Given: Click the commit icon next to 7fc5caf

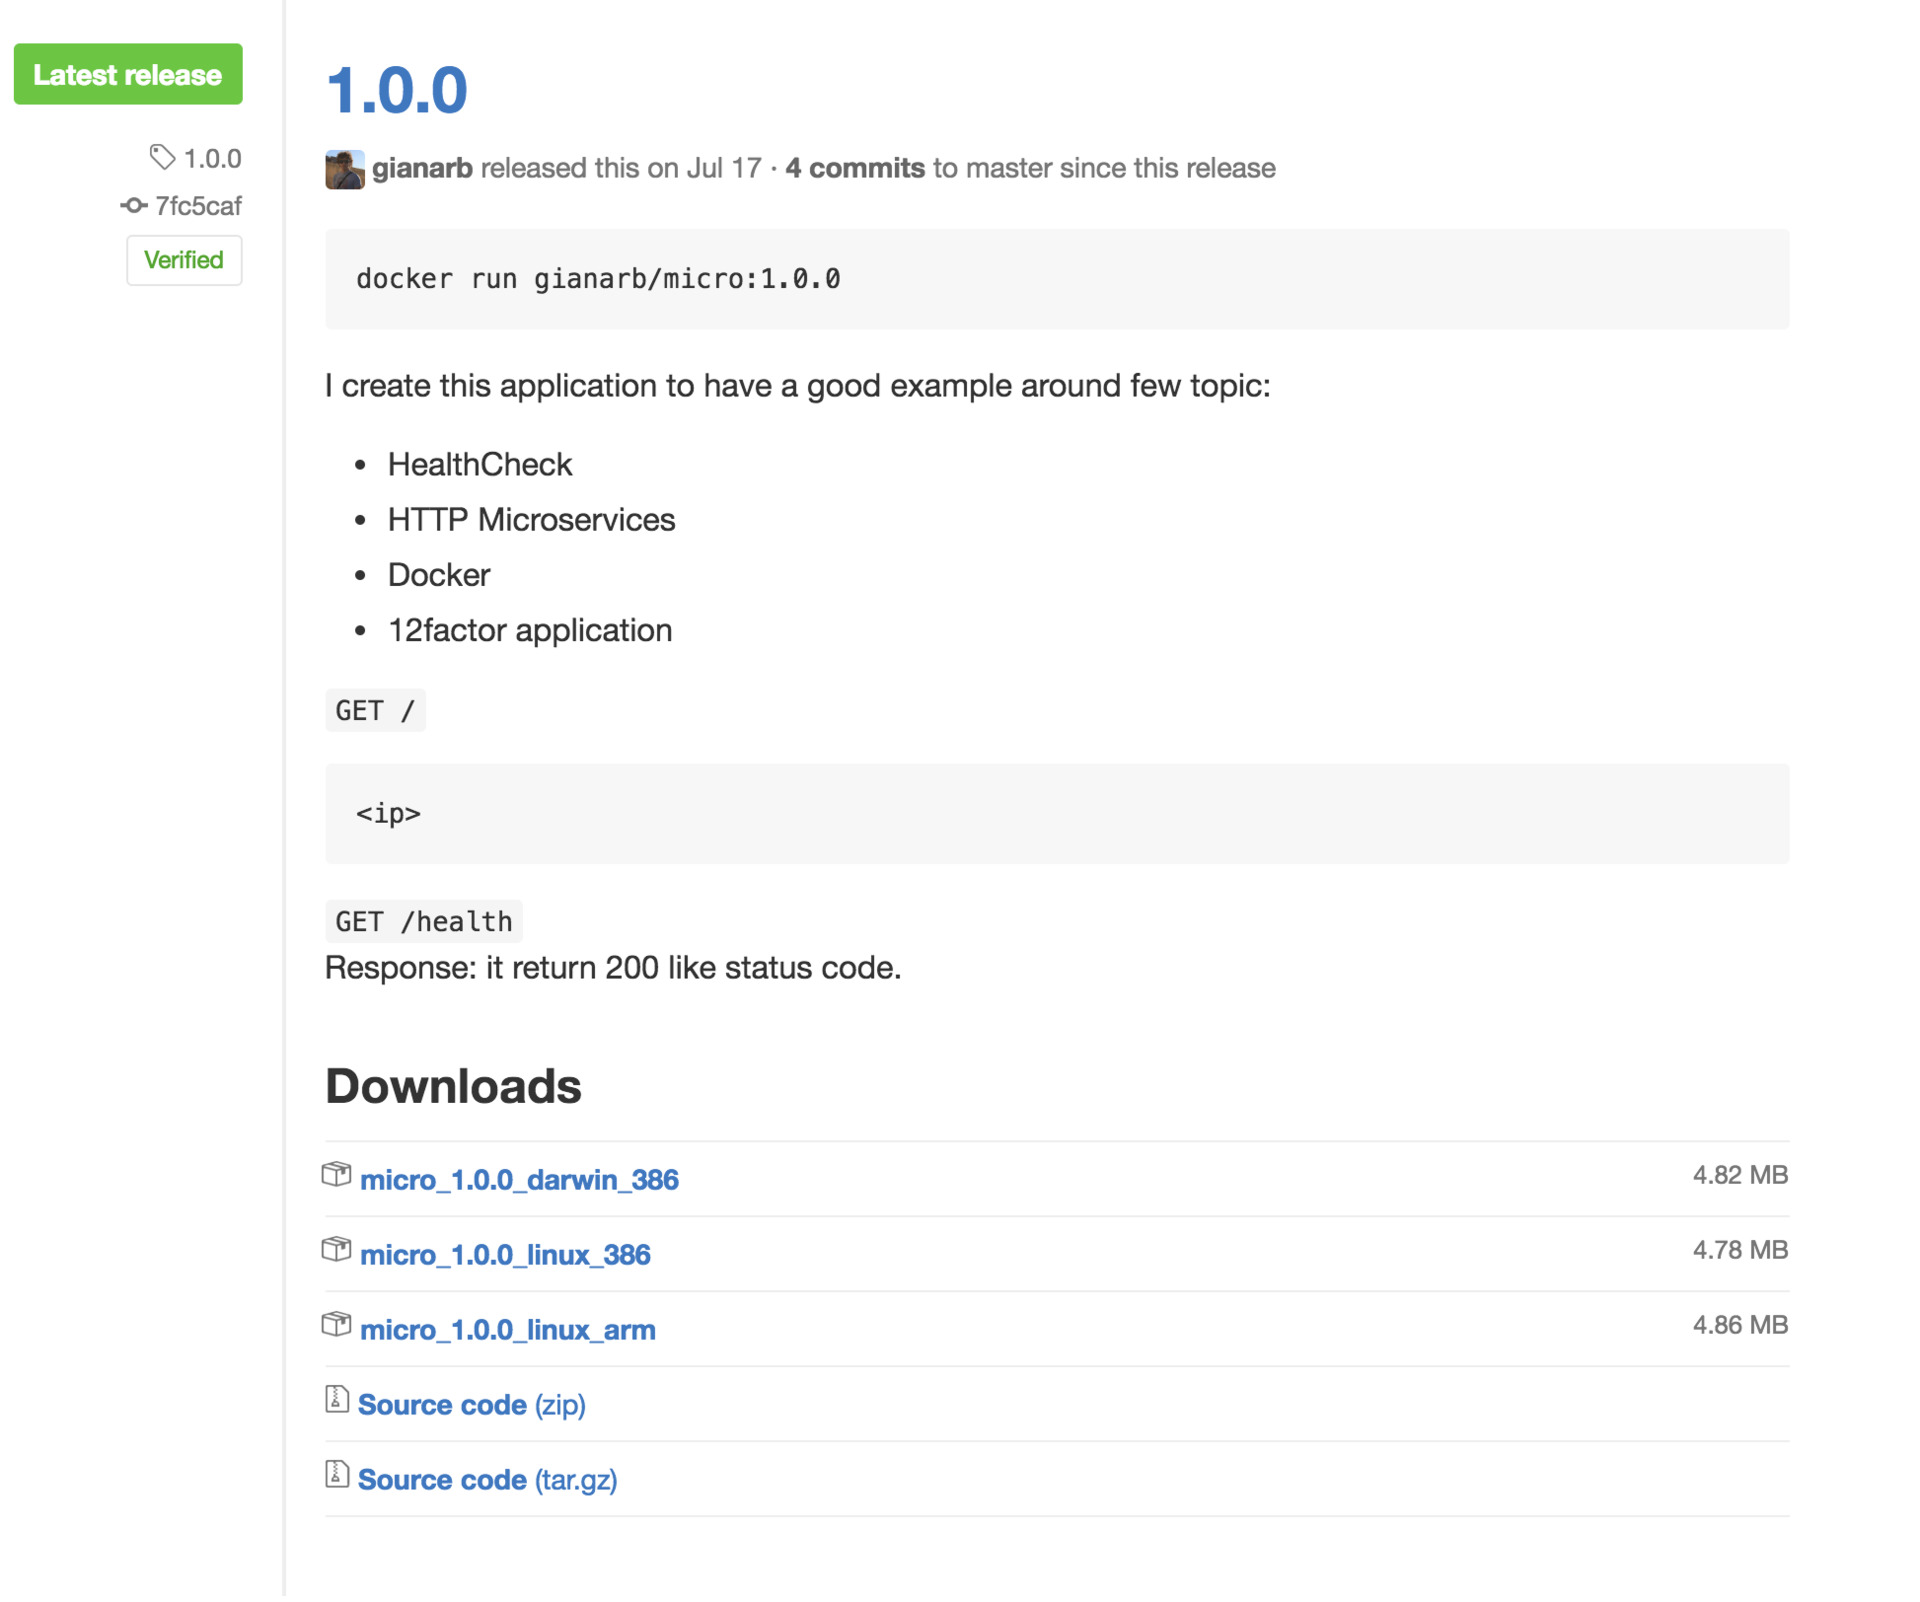Looking at the screenshot, I should (x=133, y=206).
